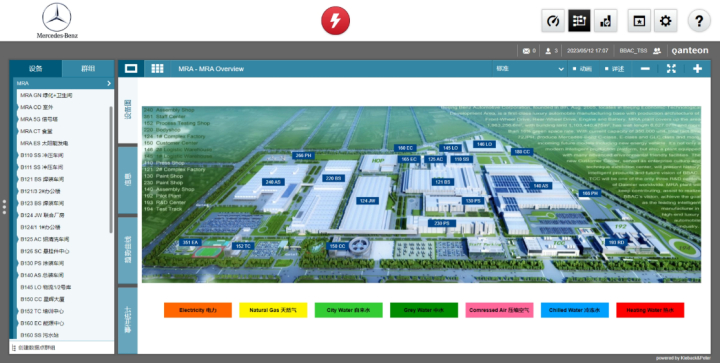Screen dimensions: 720x363
Task: Open settings with the gear icon
Action: [665, 21]
